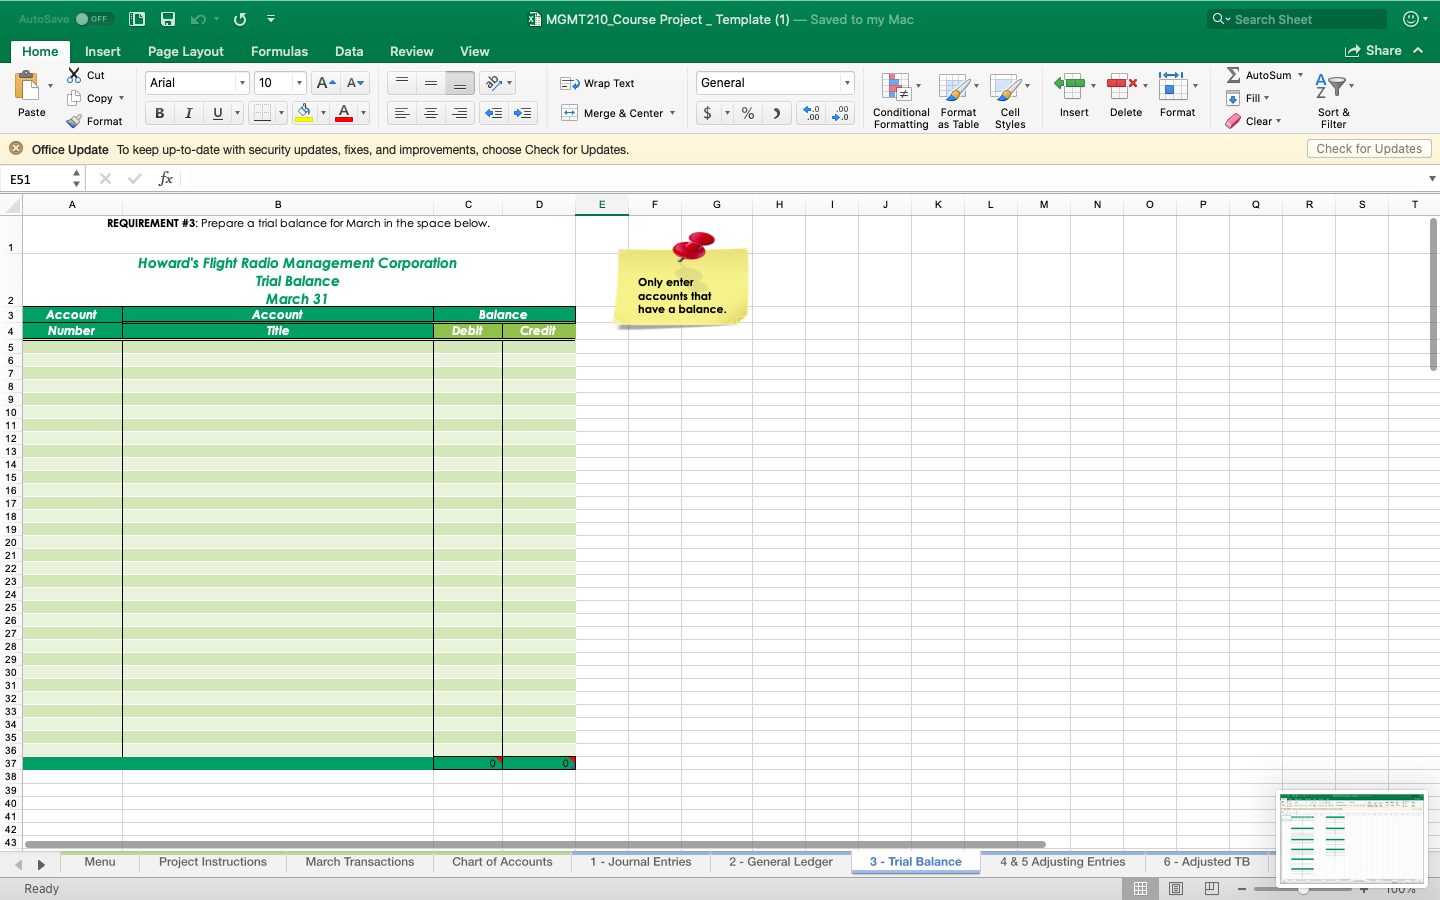The height and width of the screenshot is (900, 1440).
Task: Expand the Merge & Center options arrow
Action: [x=672, y=113]
